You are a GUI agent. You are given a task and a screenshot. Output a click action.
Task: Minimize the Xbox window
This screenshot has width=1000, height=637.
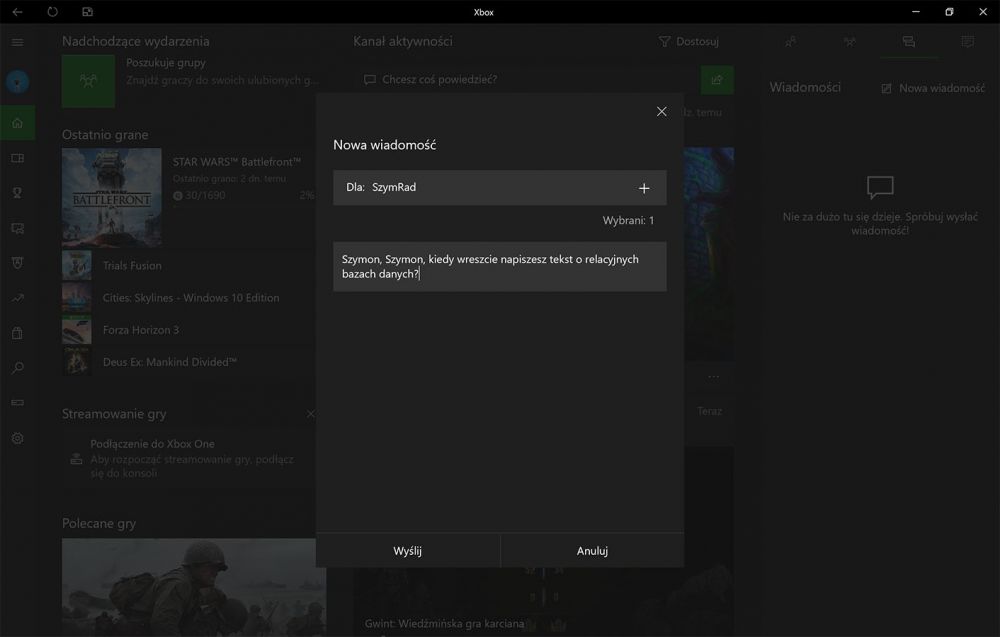point(916,11)
